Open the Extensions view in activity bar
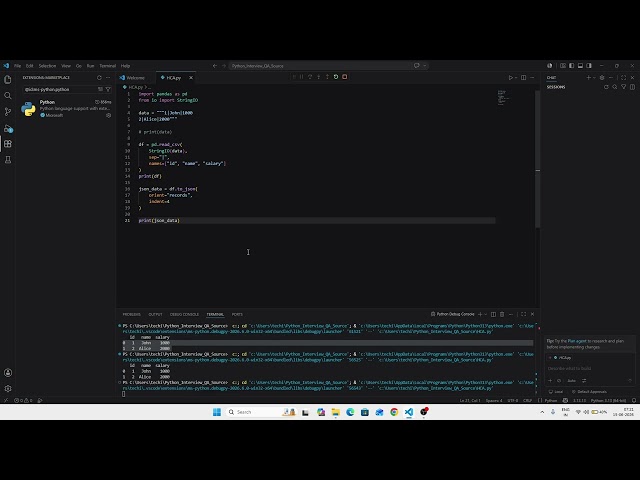 click(x=8, y=144)
